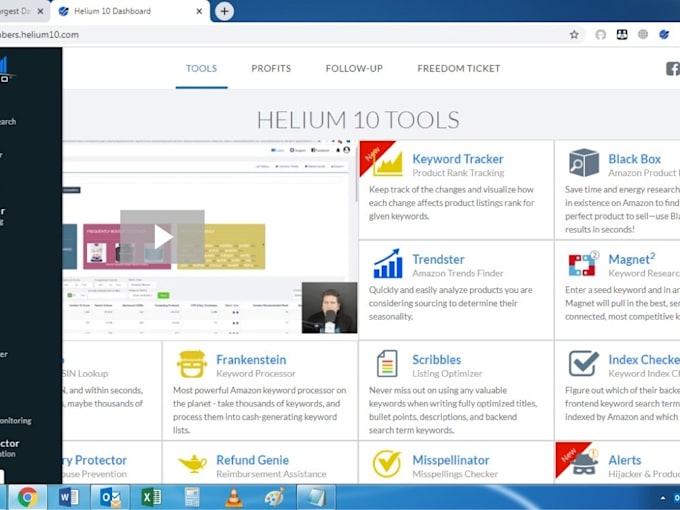Click the presenter webcam thumbnail in the video
This screenshot has width=680, height=510.
click(329, 307)
